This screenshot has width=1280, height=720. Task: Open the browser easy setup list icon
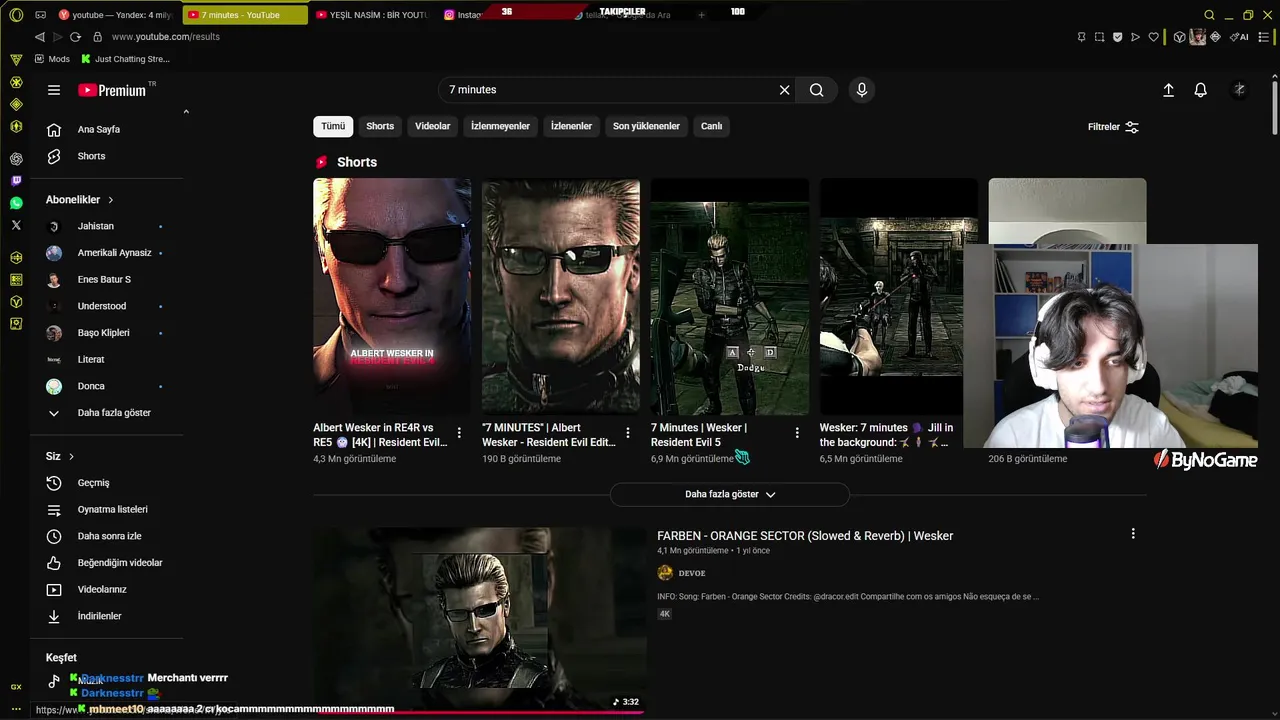(x=1265, y=37)
